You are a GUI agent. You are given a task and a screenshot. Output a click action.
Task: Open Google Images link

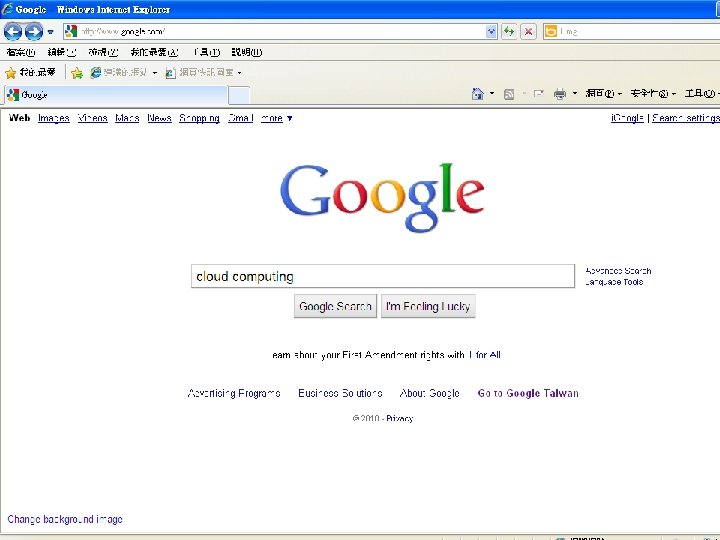point(54,118)
